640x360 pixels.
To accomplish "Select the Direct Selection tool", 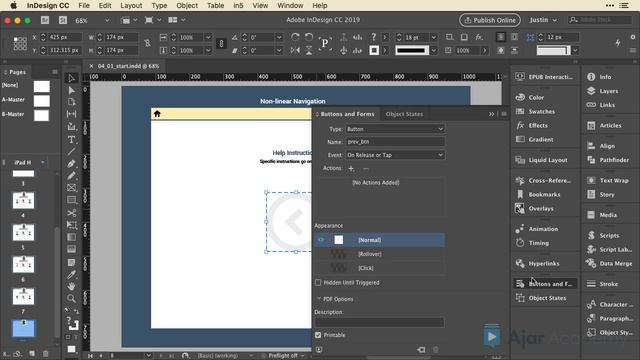I will (71, 90).
